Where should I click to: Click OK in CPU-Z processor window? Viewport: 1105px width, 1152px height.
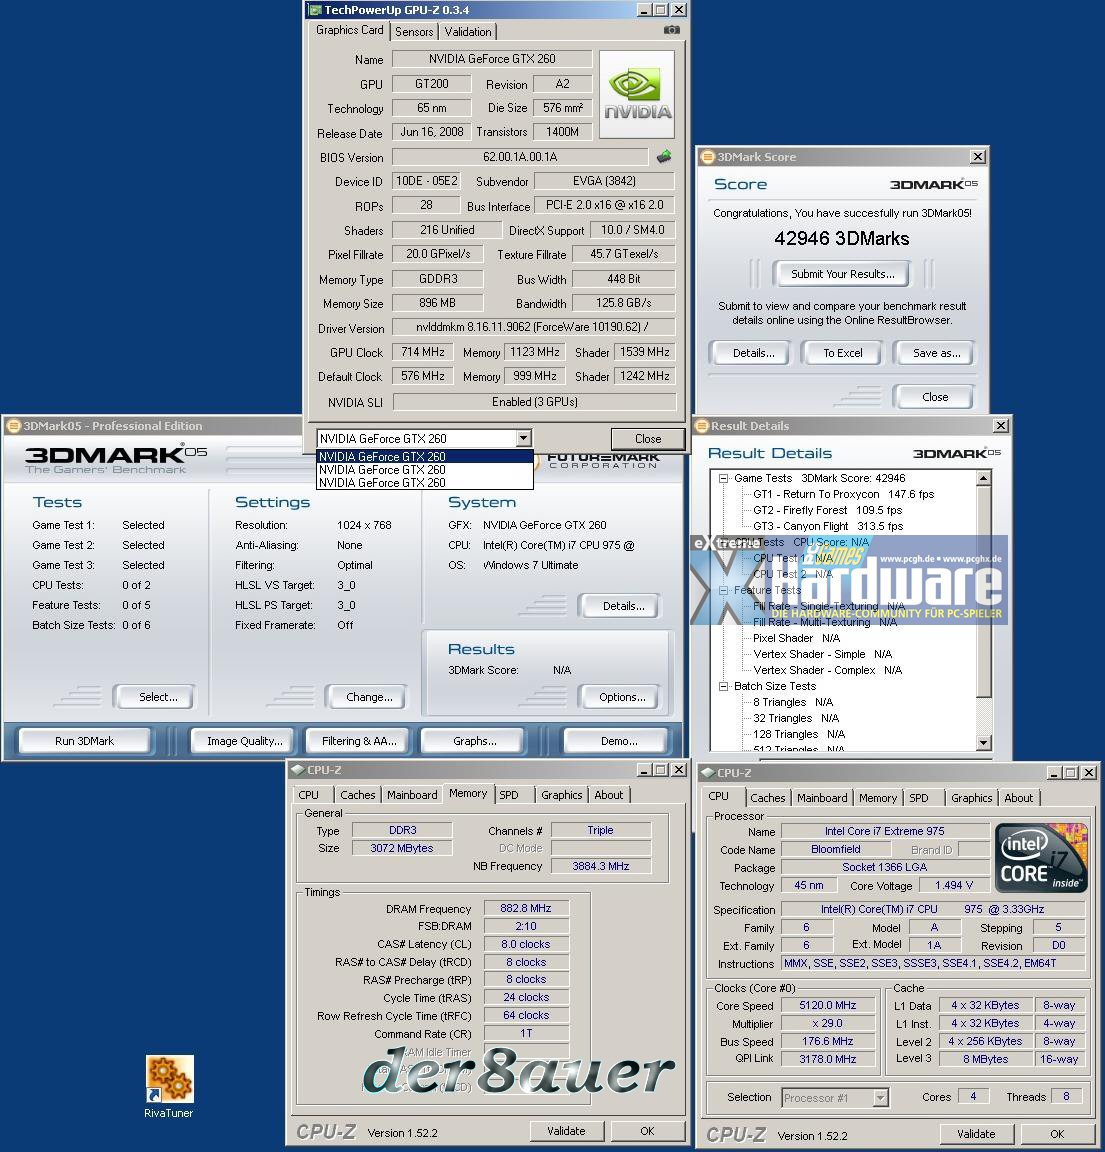(1057, 1134)
